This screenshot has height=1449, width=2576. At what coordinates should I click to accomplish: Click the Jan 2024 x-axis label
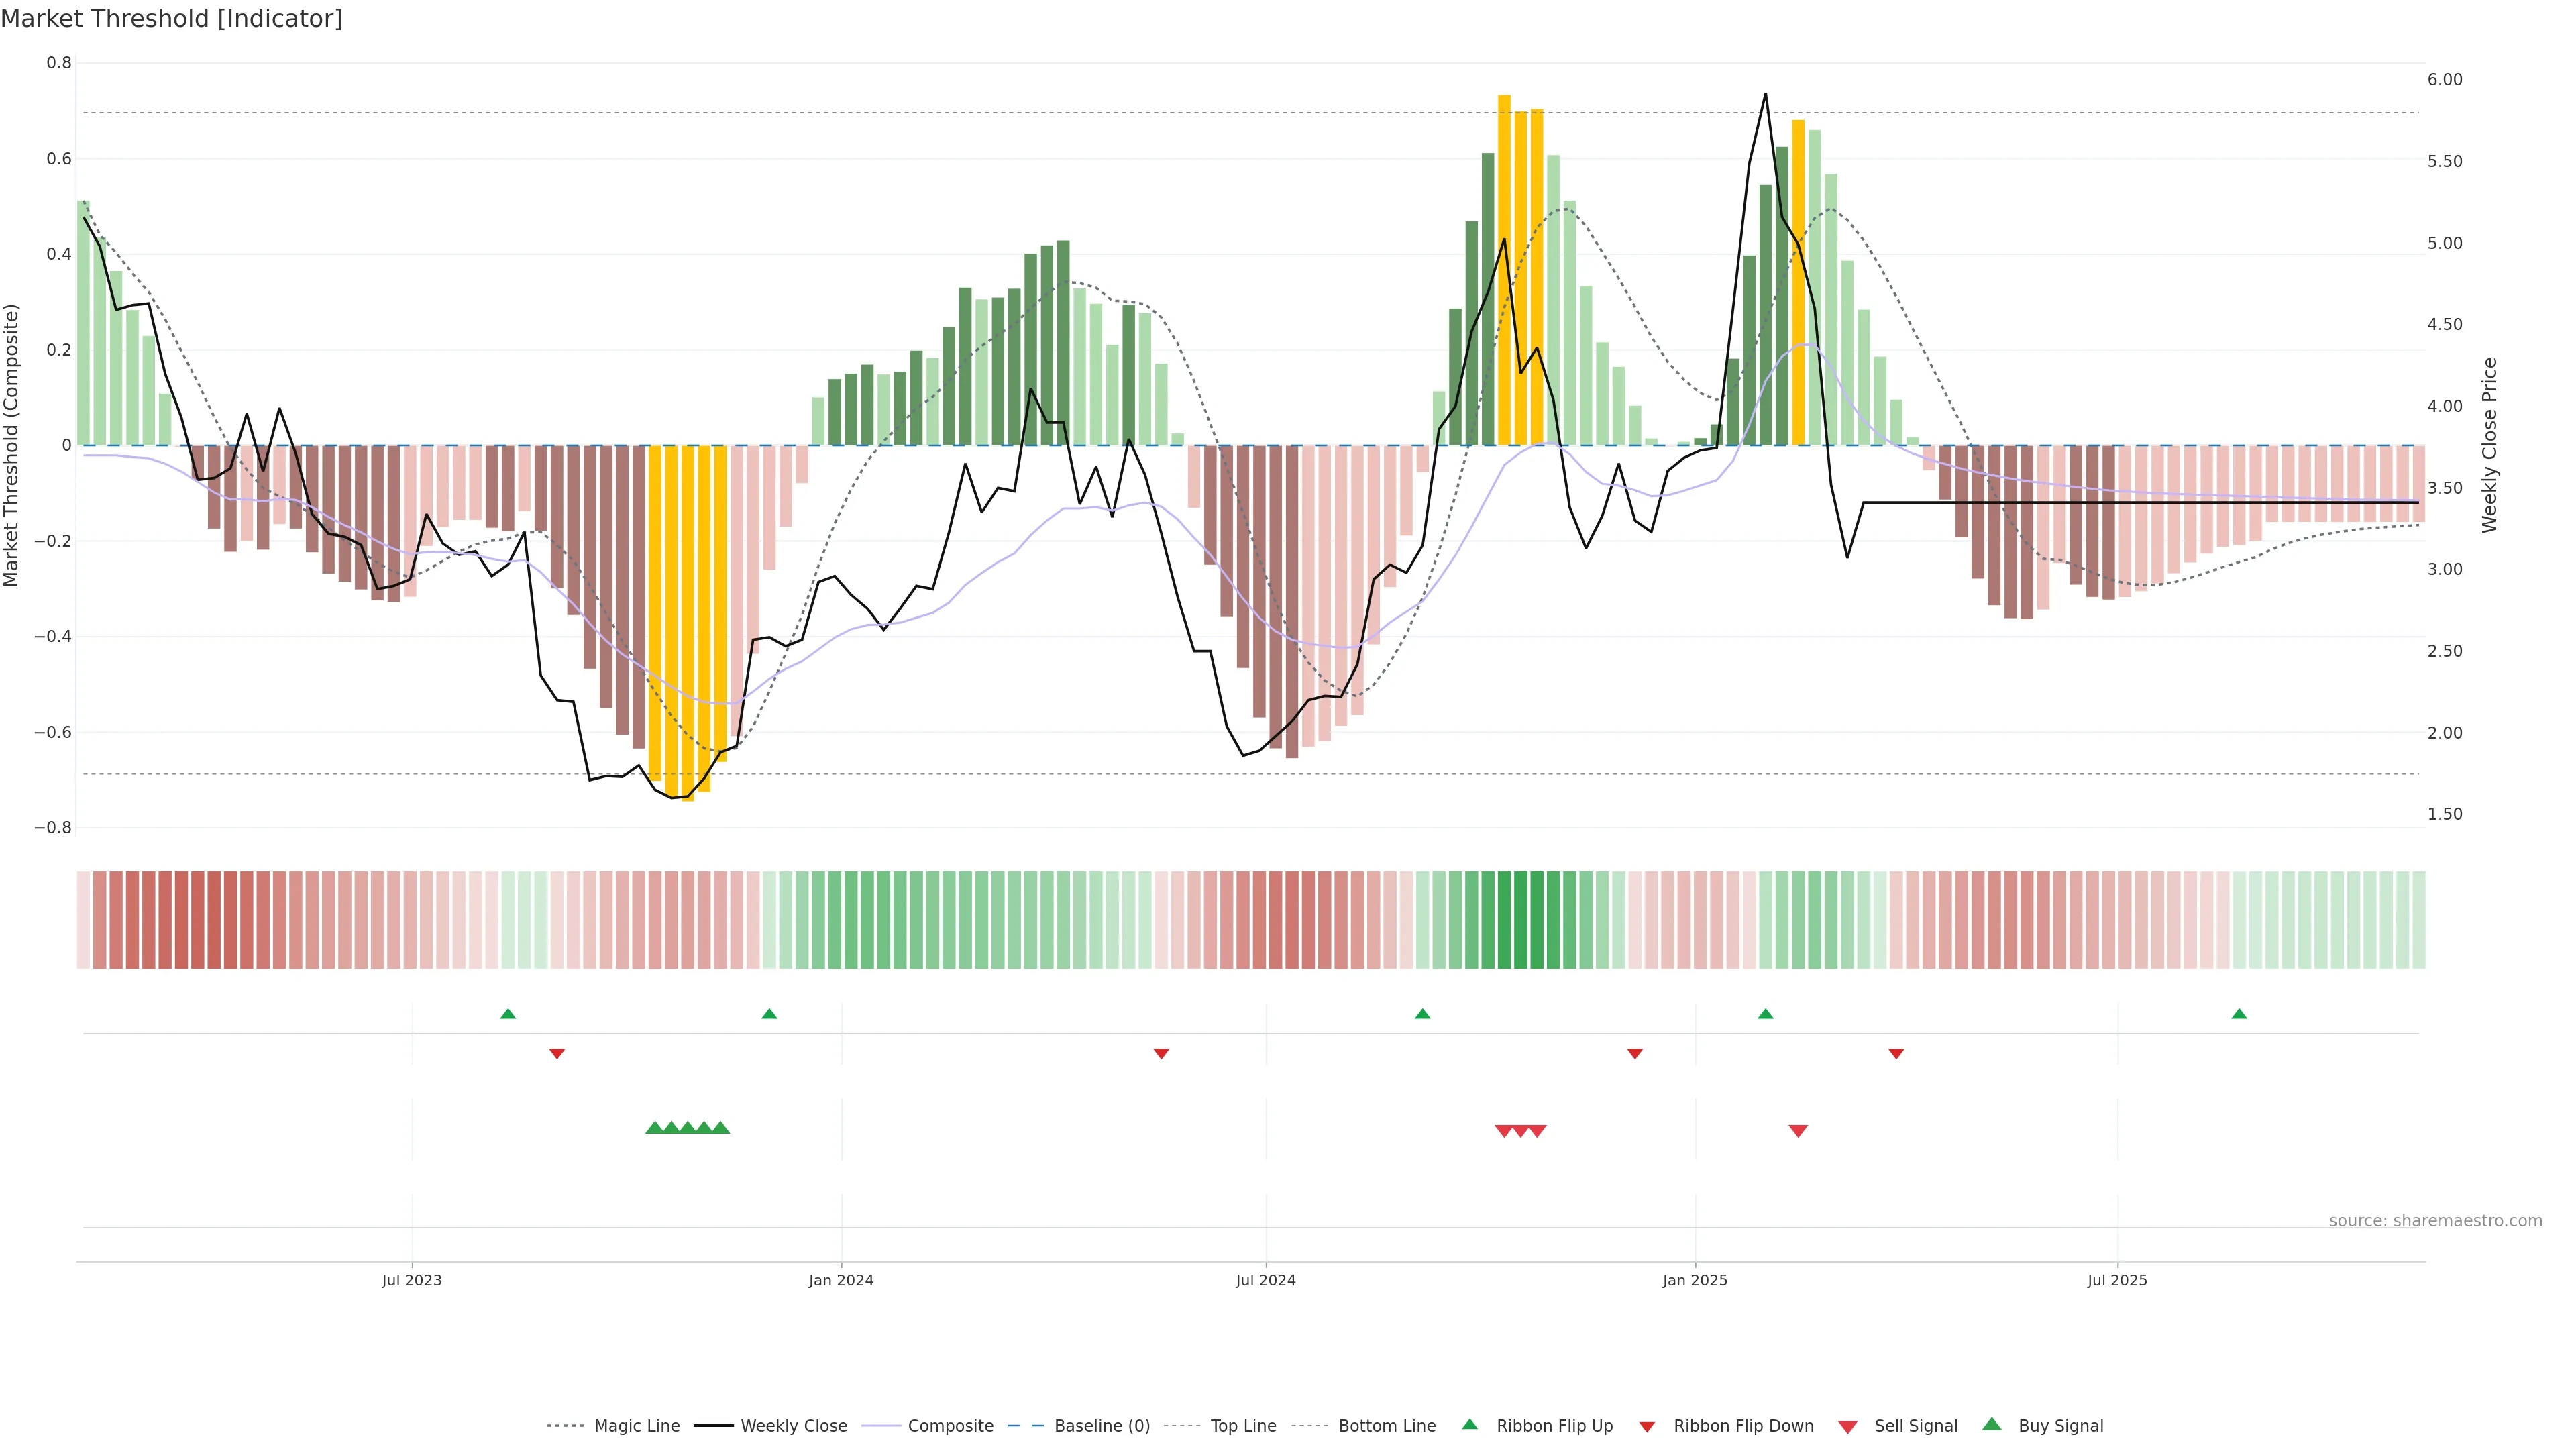(841, 1280)
